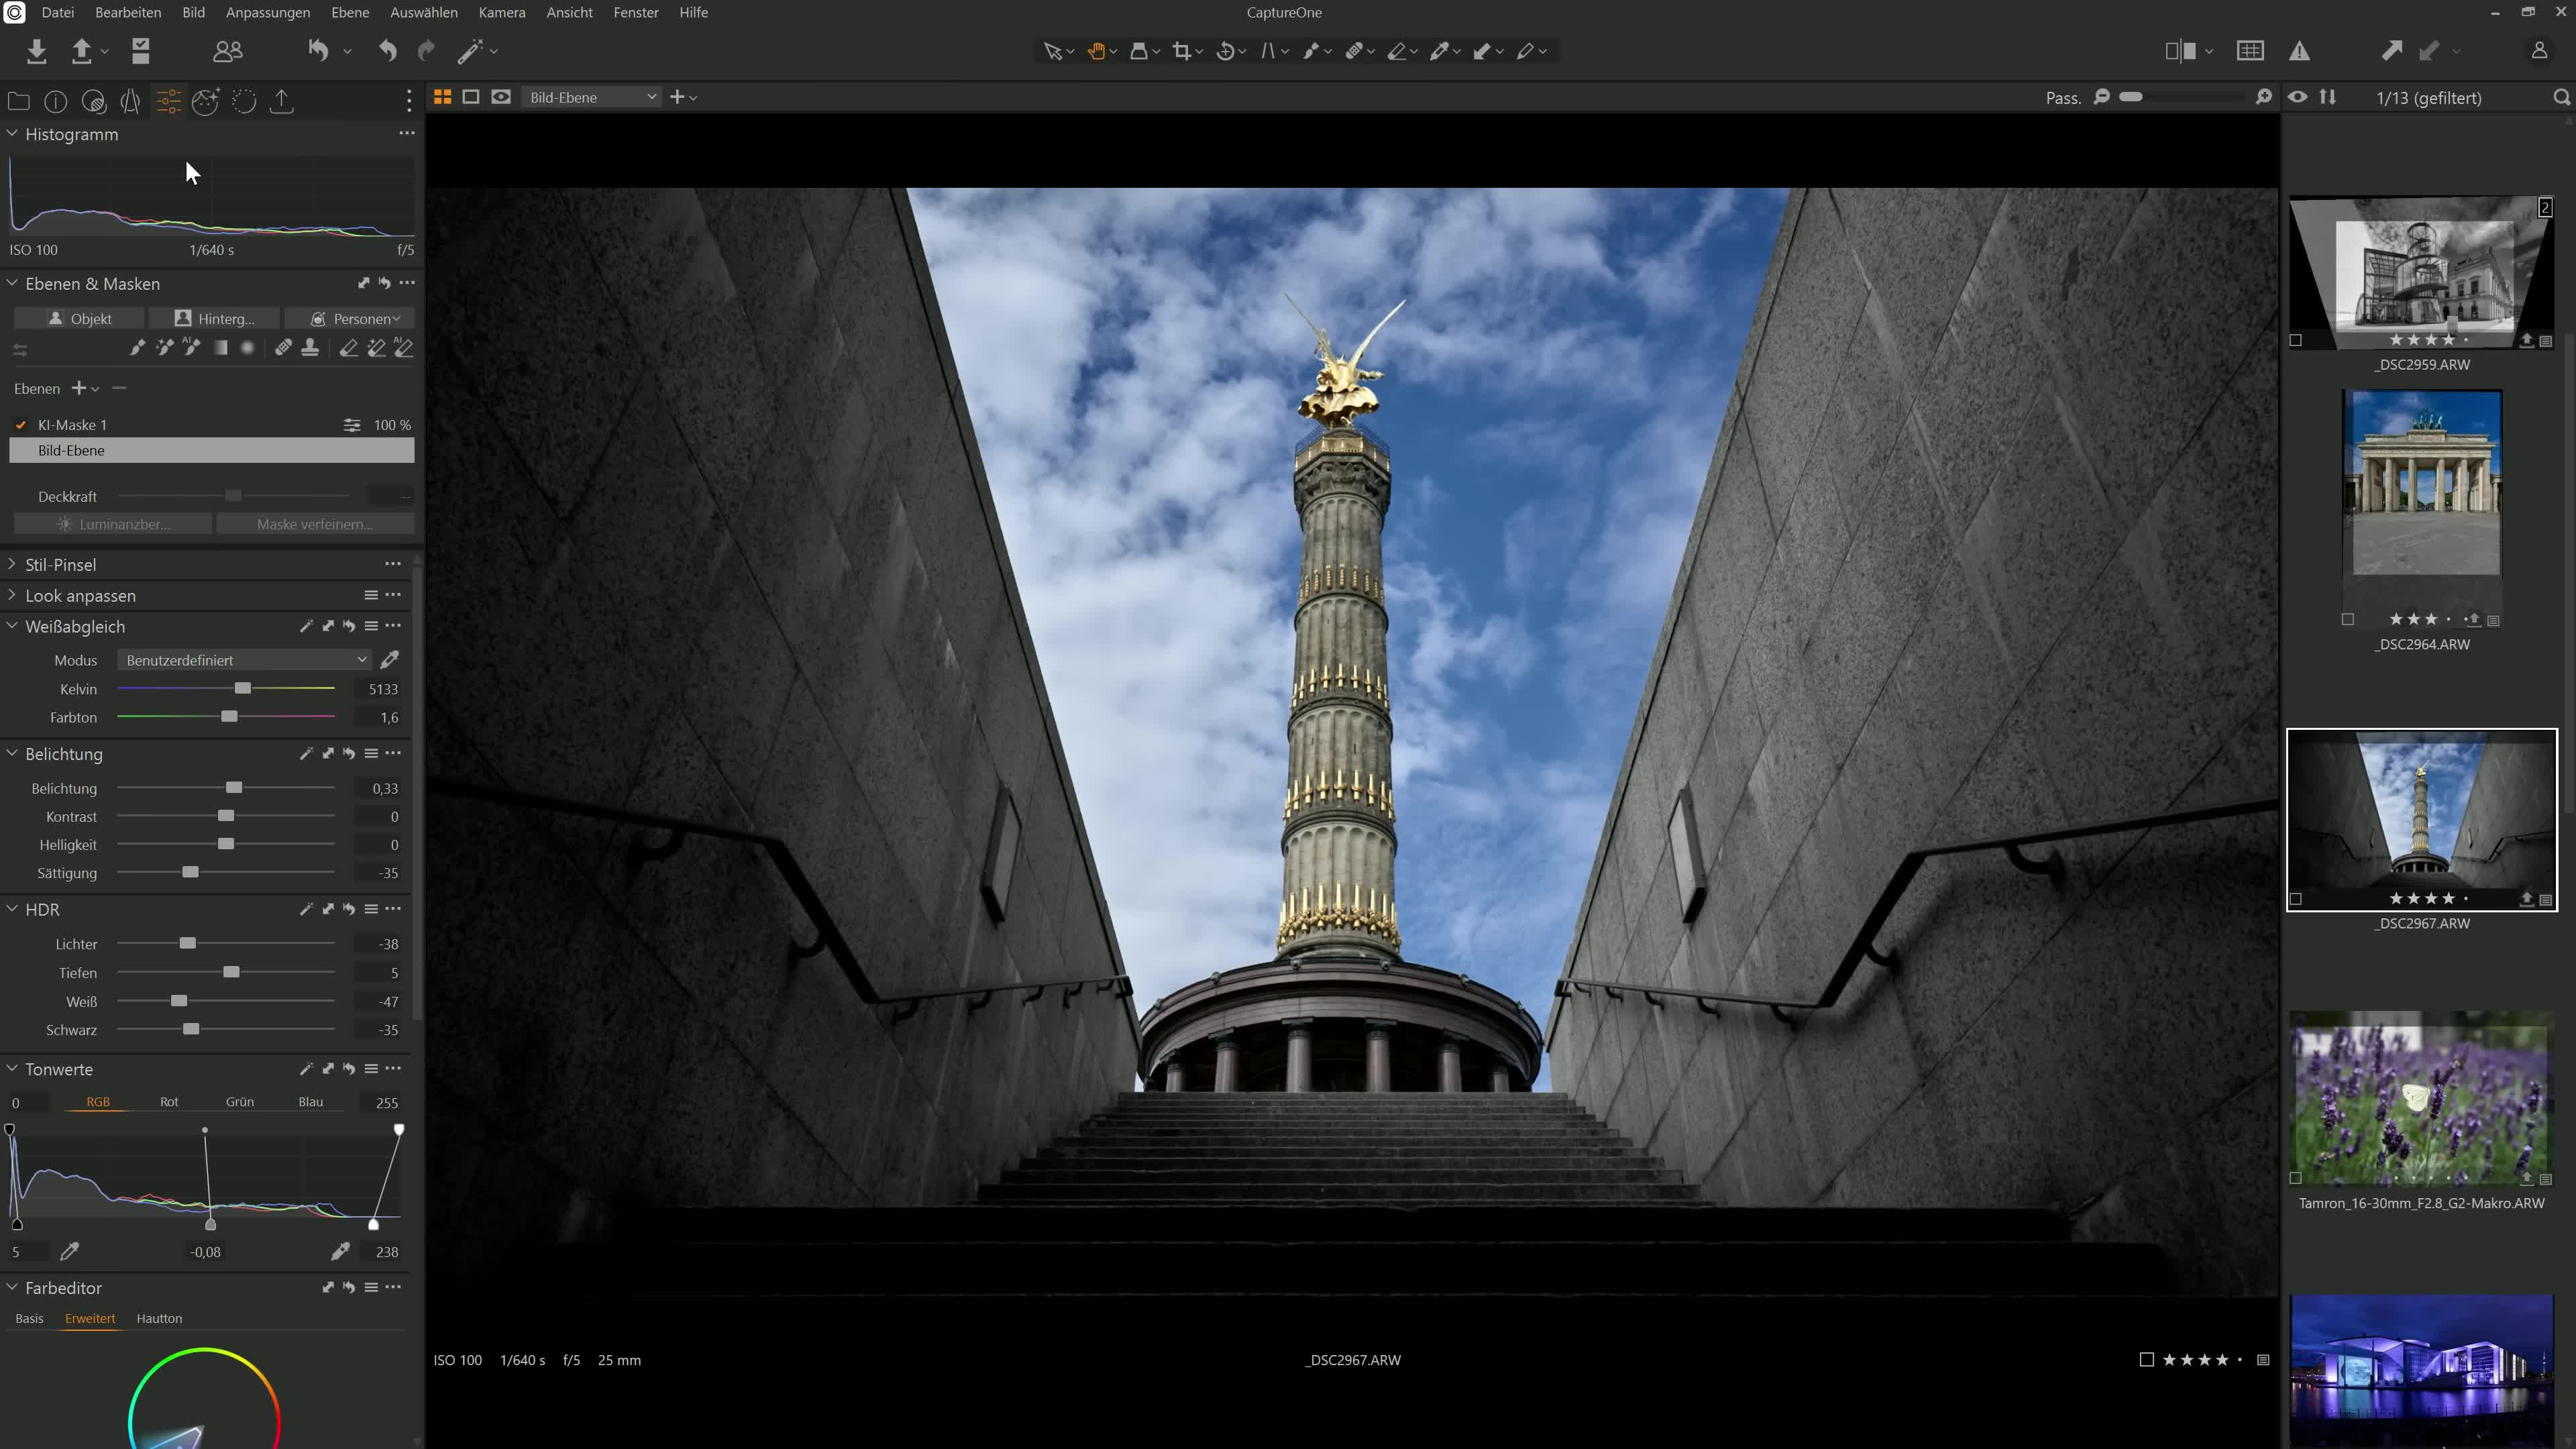Collapse the HDR panel
Image resolution: width=2576 pixels, height=1449 pixels.
(12, 909)
